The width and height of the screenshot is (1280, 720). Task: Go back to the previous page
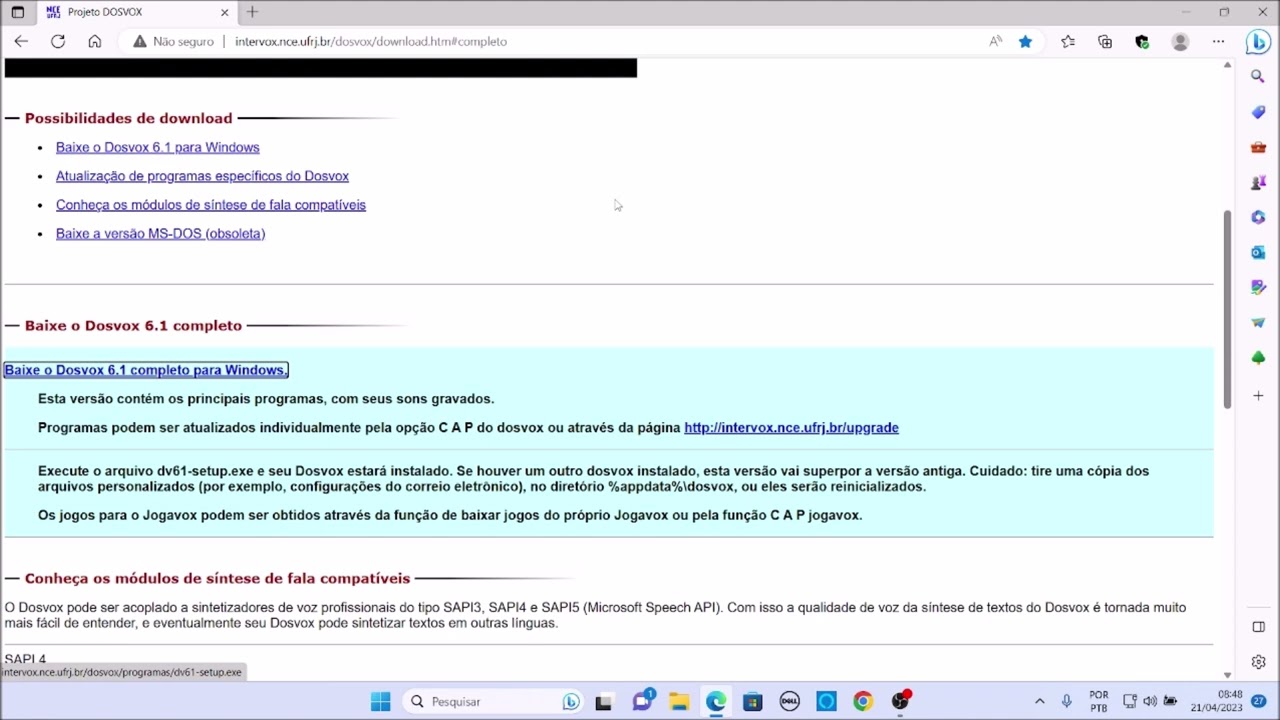(21, 41)
